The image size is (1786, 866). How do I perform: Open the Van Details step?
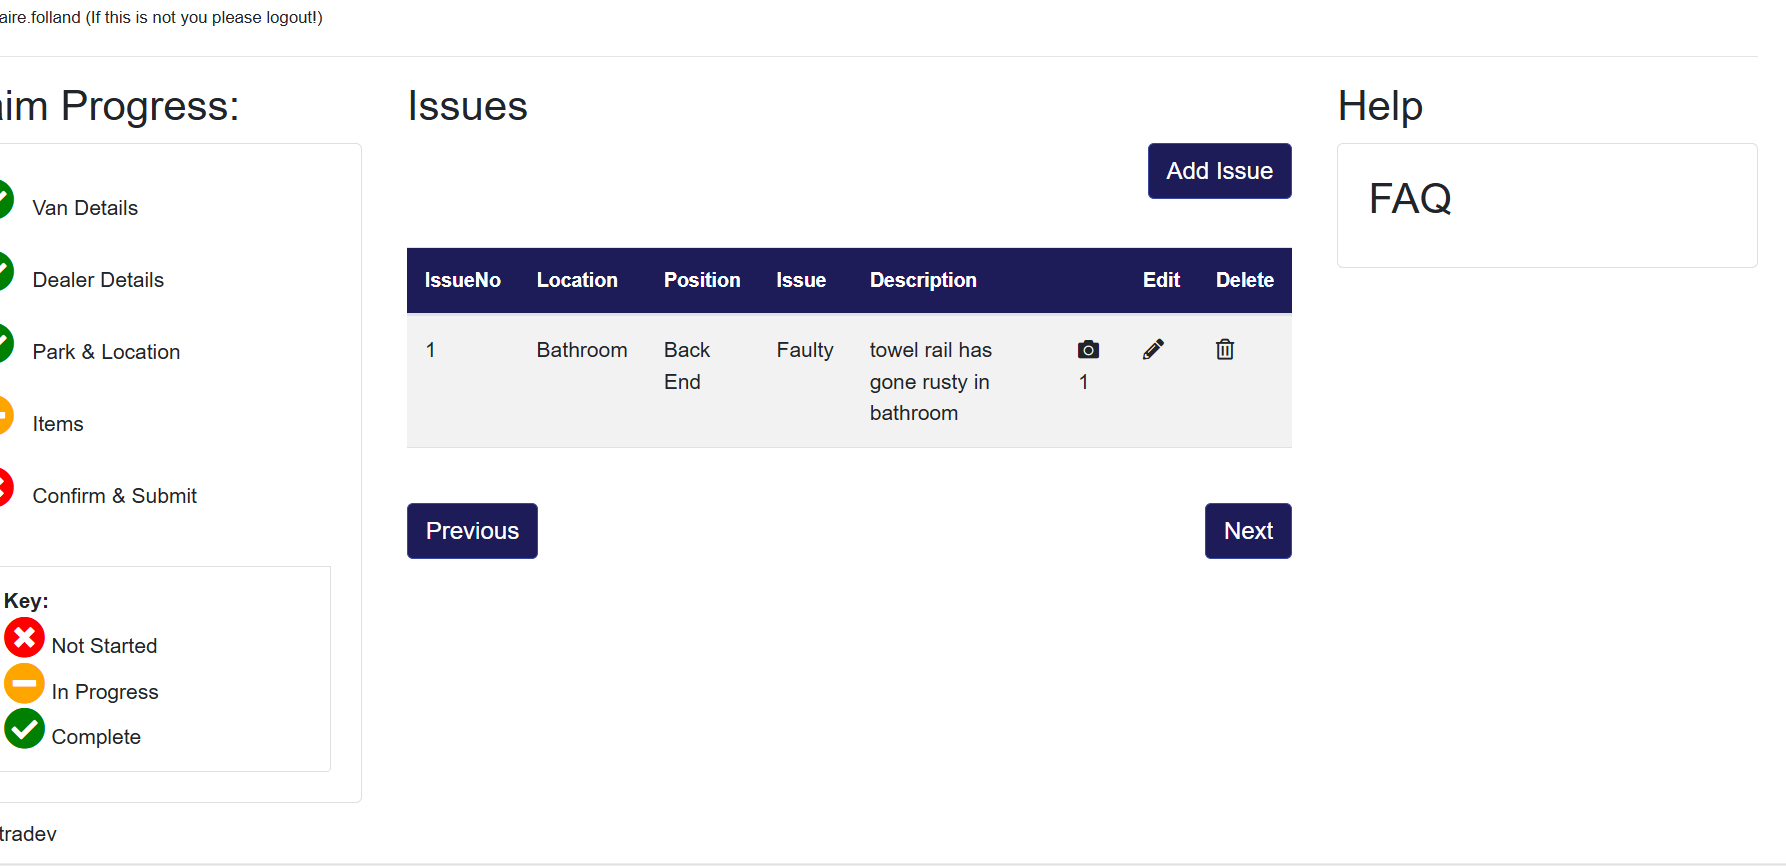pos(85,208)
